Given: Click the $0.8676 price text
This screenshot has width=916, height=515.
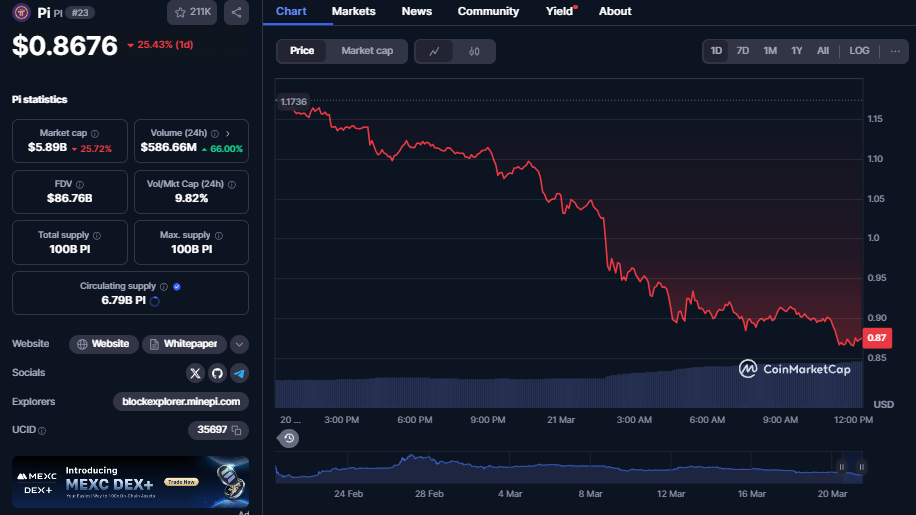Looking at the screenshot, I should click(65, 46).
